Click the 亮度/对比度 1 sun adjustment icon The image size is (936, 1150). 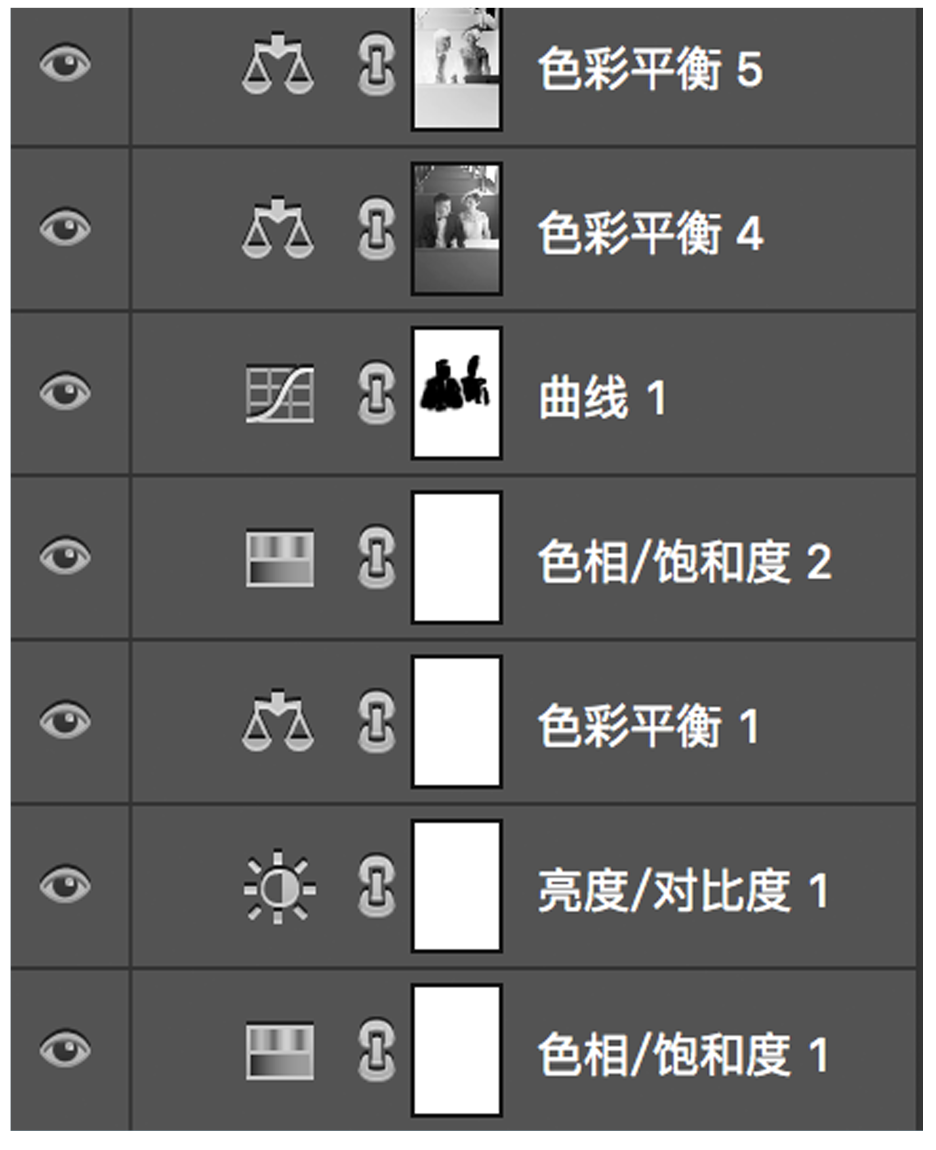[280, 887]
